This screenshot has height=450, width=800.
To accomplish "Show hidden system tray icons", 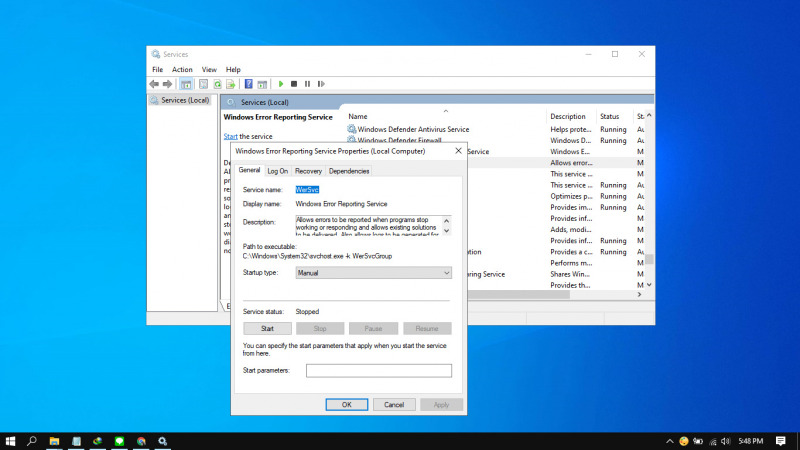I will coord(669,441).
